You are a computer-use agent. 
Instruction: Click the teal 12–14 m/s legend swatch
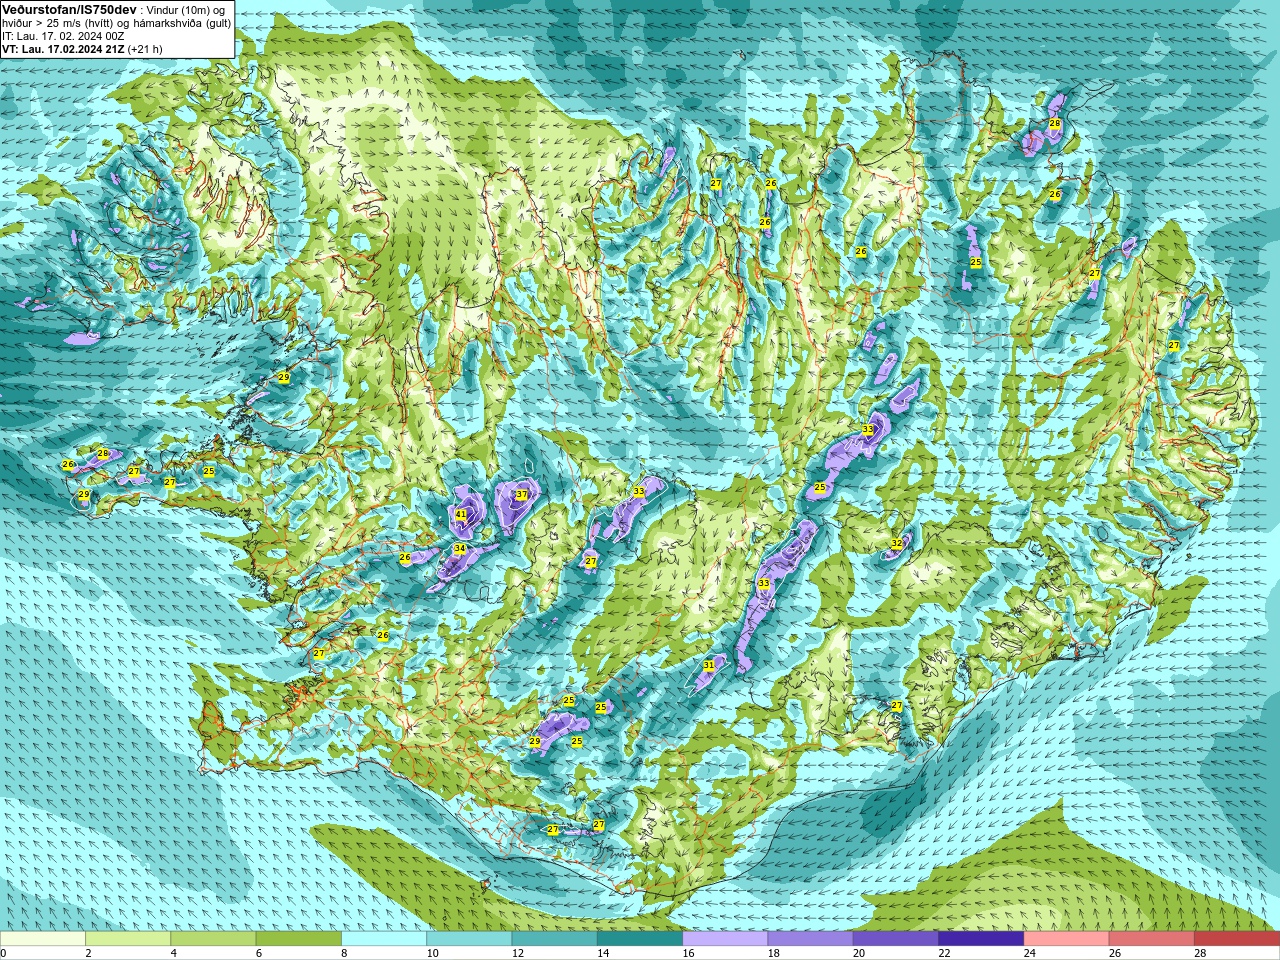[x=555, y=939]
